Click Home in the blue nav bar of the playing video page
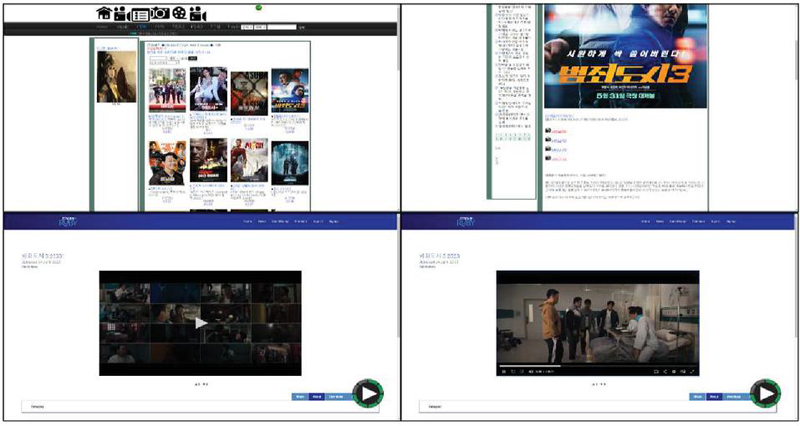The image size is (800, 426). pyautogui.click(x=645, y=221)
